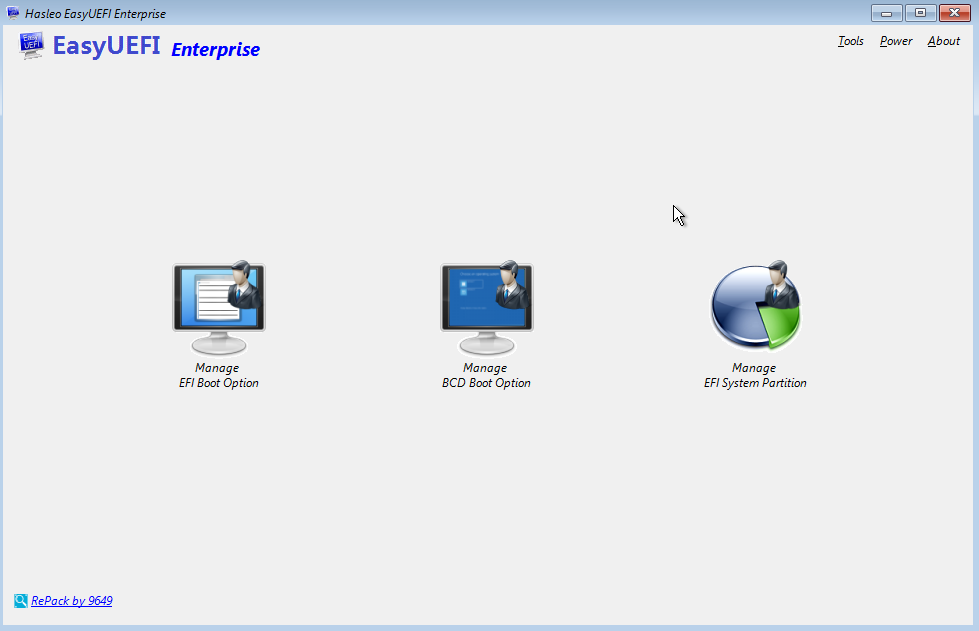979x631 pixels.
Task: Click the Enterprise edition text
Action: [x=215, y=49]
